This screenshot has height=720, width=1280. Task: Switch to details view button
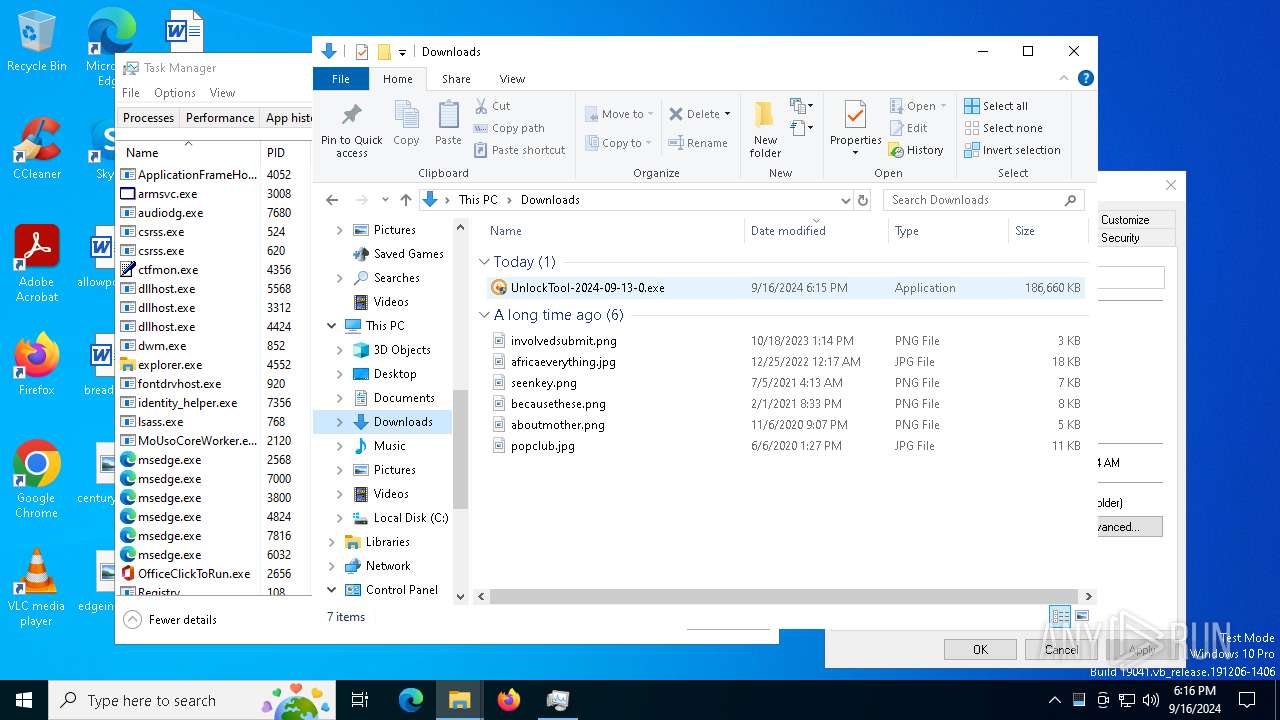click(1060, 616)
